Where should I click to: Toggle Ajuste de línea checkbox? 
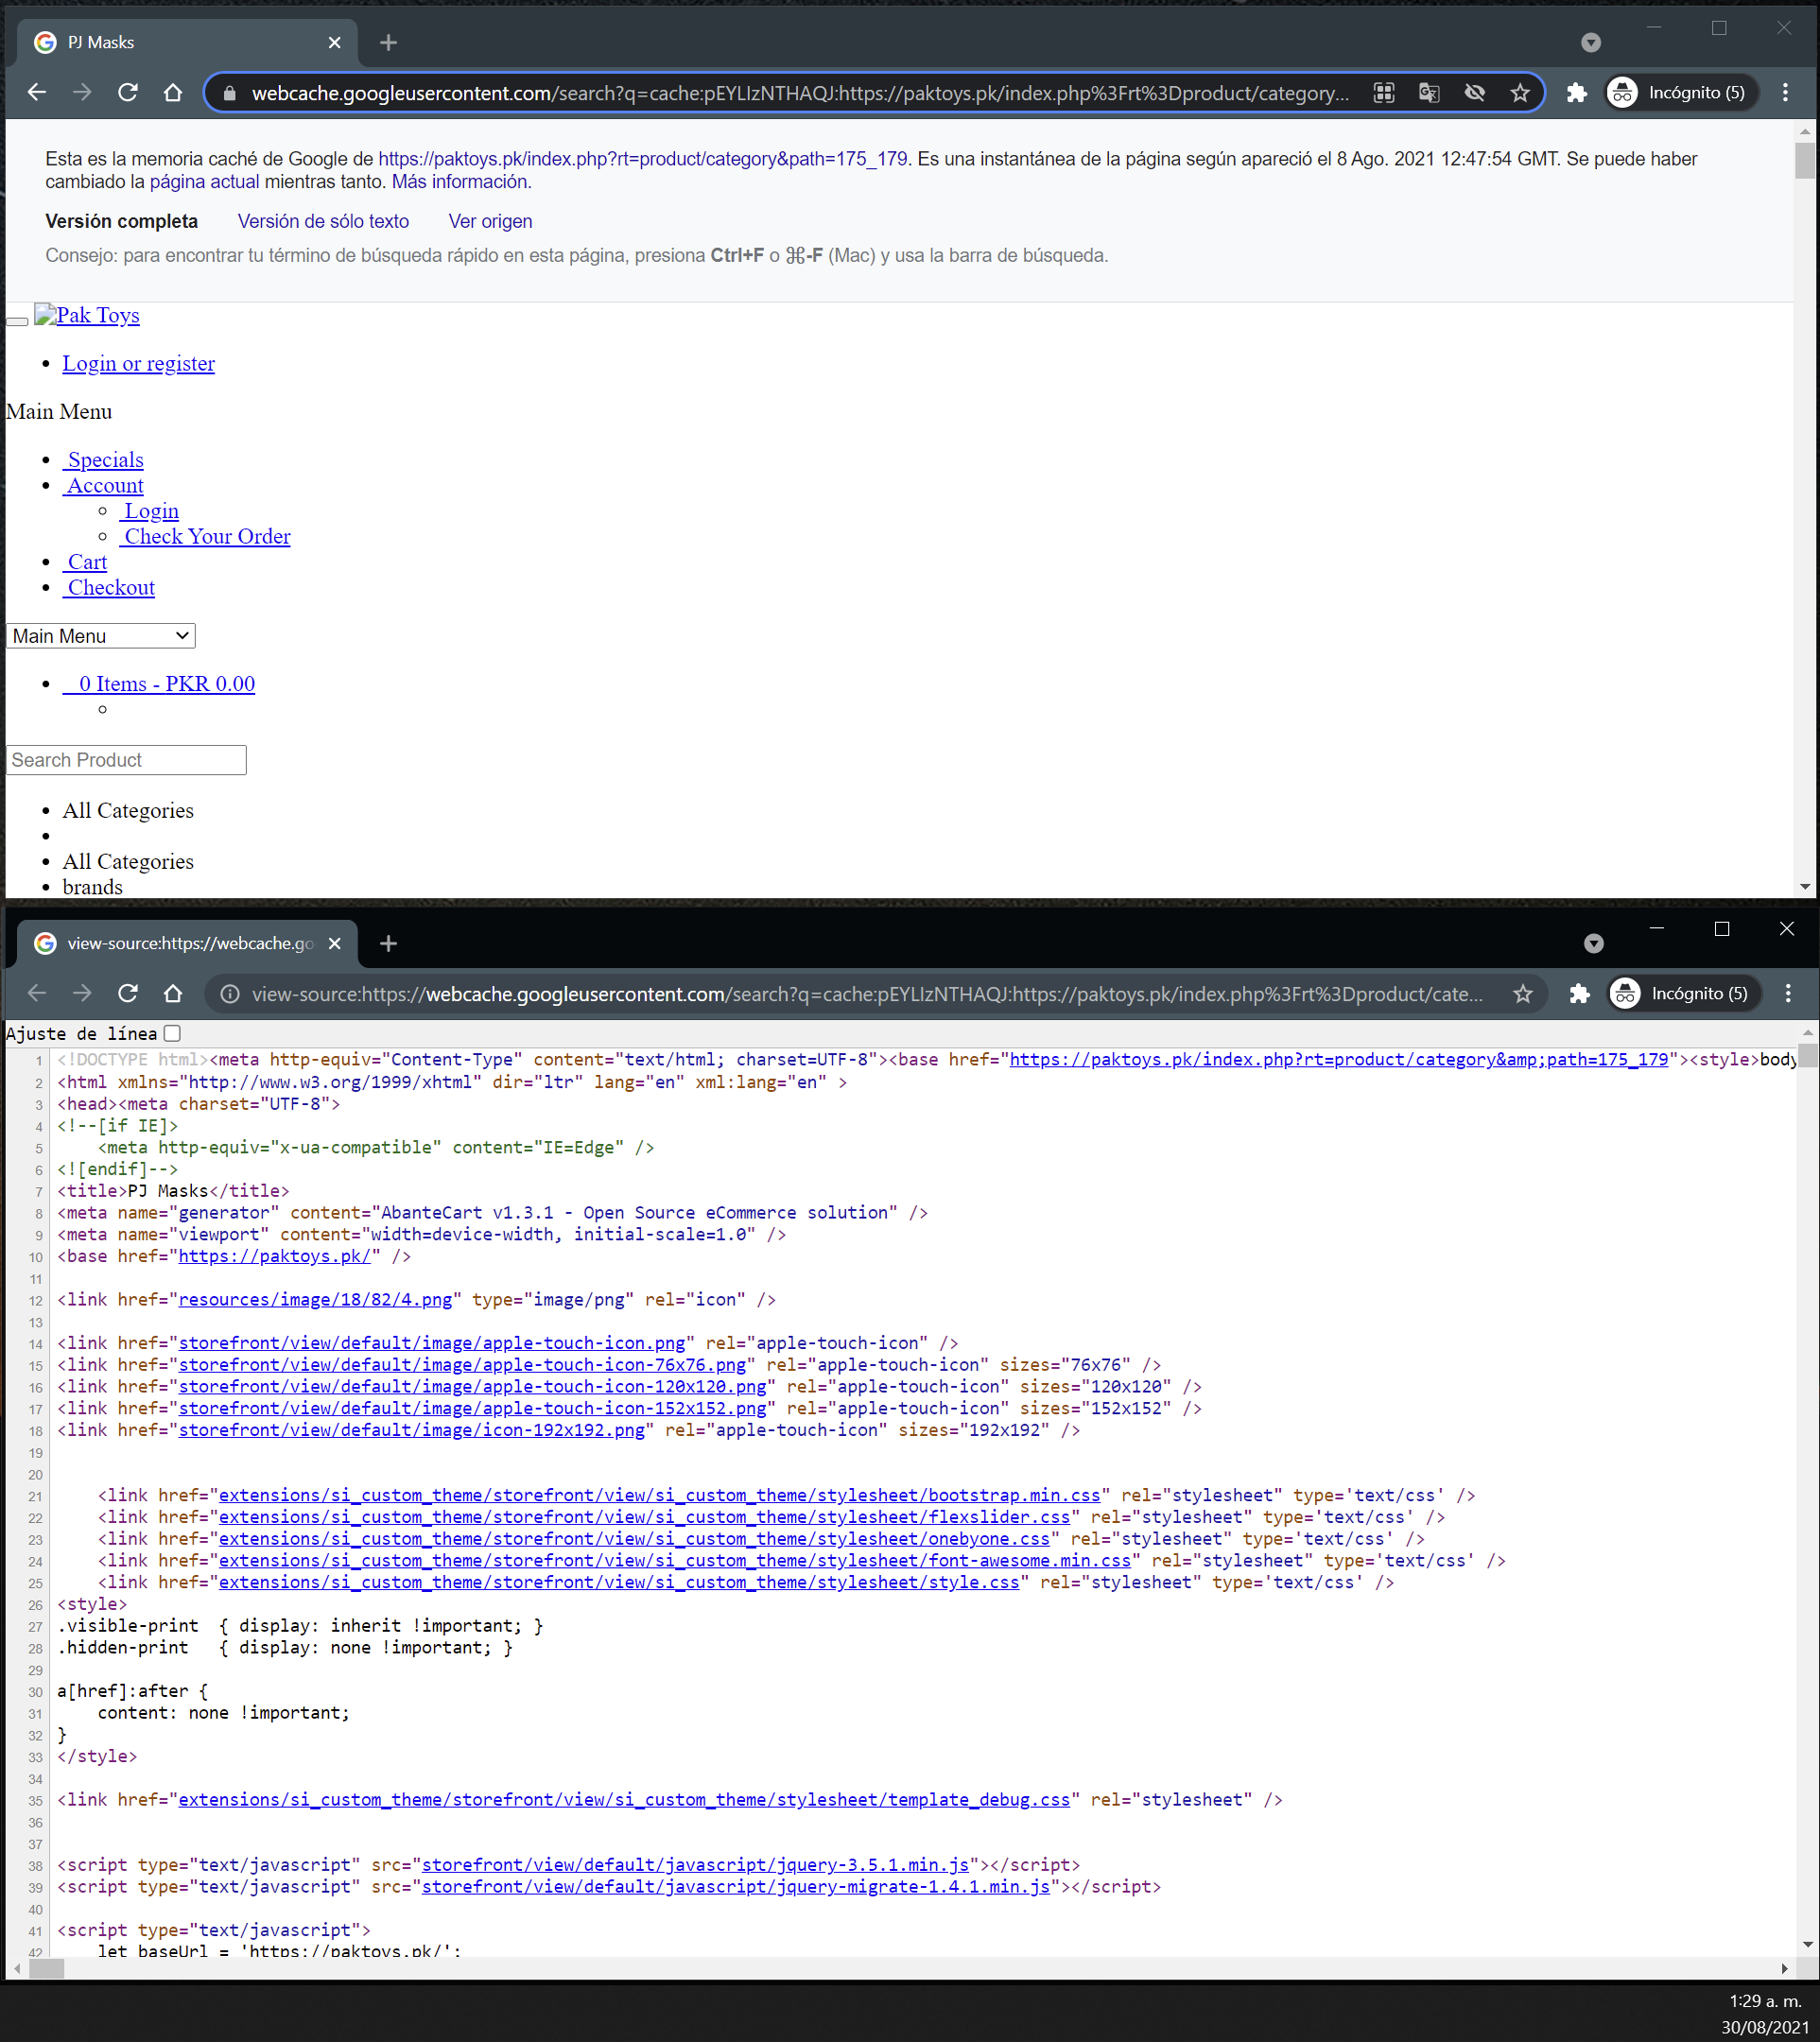[172, 1034]
